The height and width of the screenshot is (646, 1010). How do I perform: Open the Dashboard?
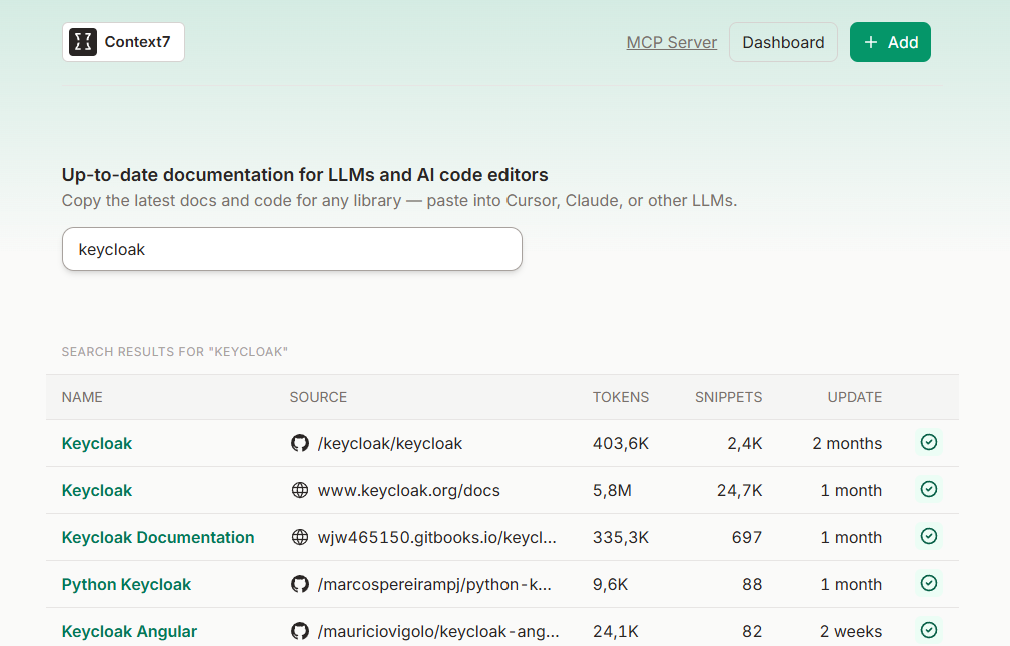[783, 42]
